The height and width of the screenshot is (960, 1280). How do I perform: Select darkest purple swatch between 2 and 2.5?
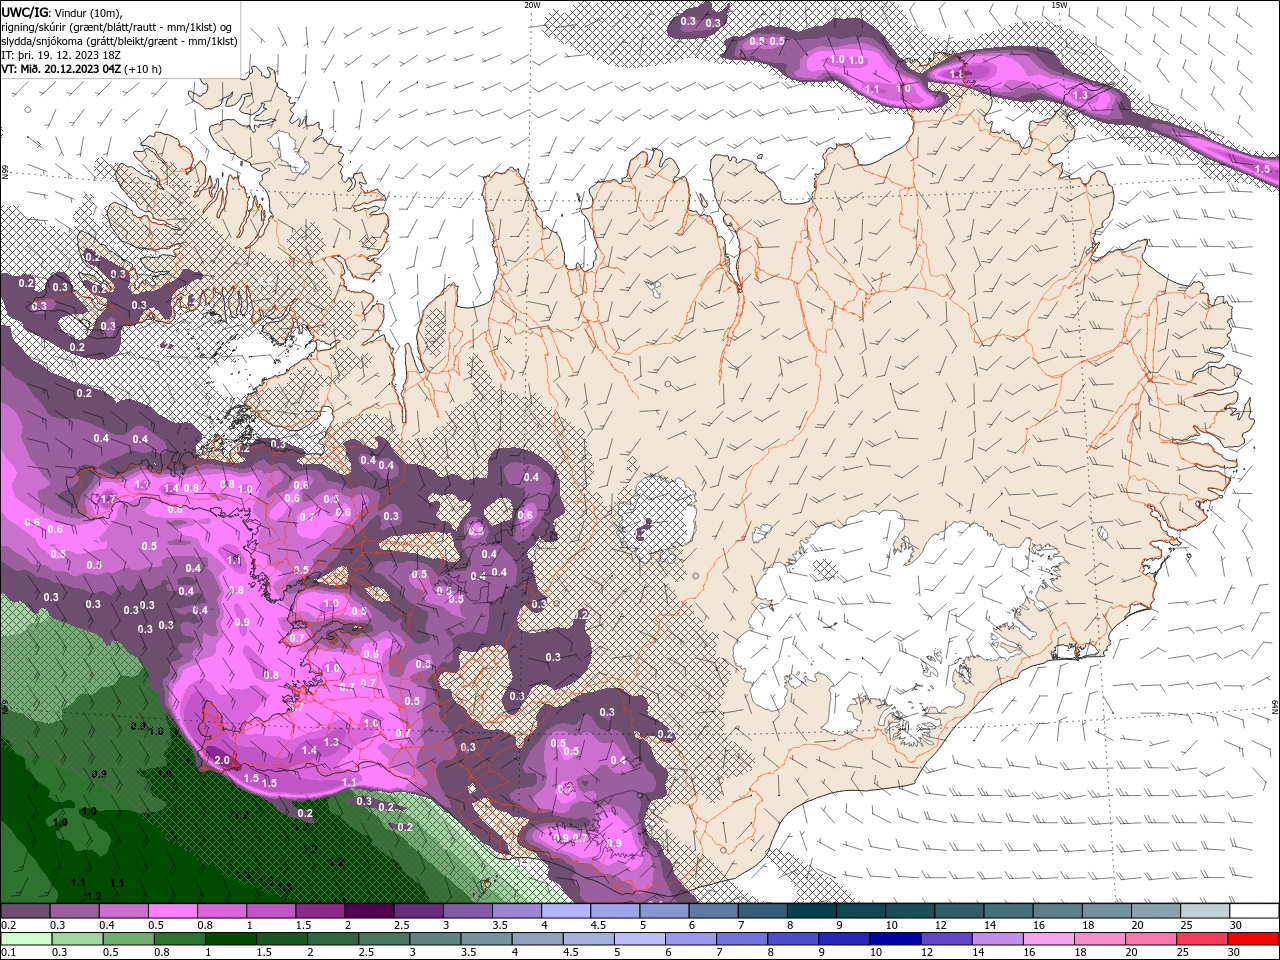pyautogui.click(x=369, y=911)
